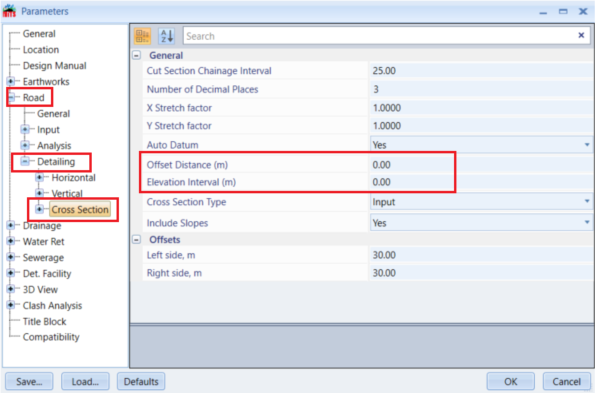This screenshot has width=595, height=393.
Task: Expand the Sewerage tree node
Action: [11, 257]
